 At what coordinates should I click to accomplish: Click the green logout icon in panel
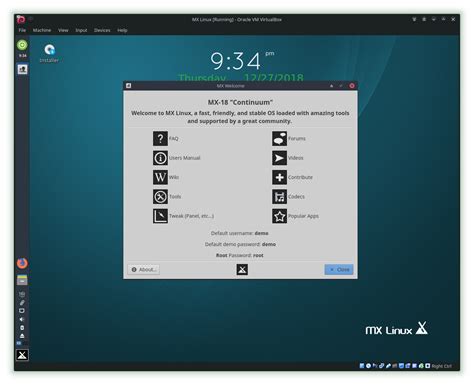tap(22, 45)
